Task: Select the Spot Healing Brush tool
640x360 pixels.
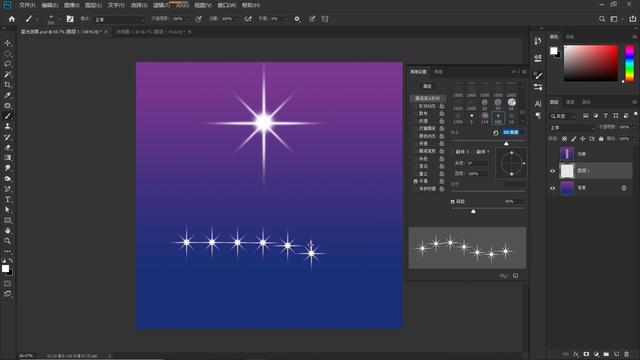Action: (7, 105)
